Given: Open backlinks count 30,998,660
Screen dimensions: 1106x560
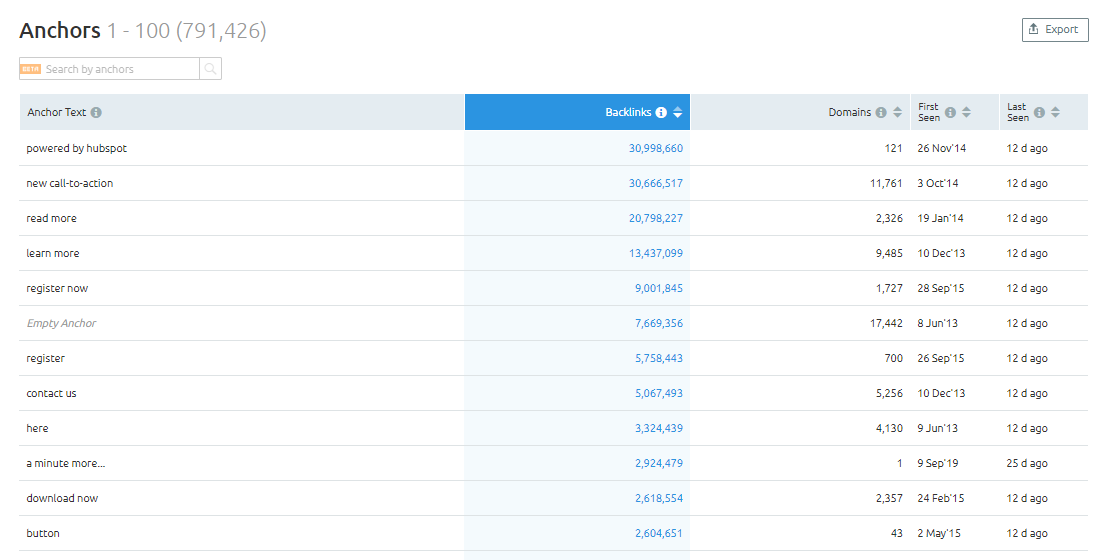Looking at the screenshot, I should 656,148.
